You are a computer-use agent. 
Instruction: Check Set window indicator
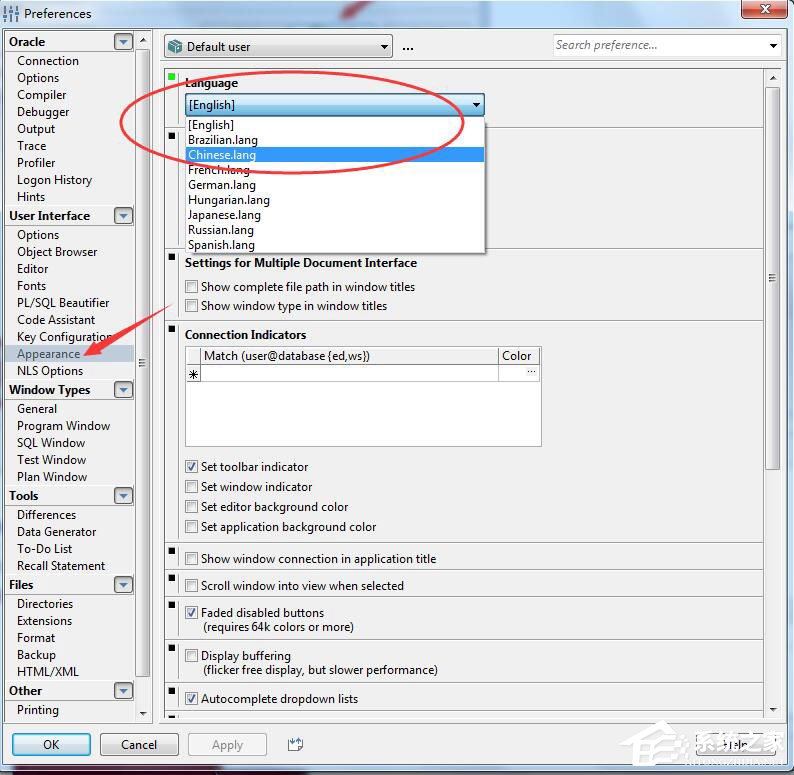[x=191, y=487]
